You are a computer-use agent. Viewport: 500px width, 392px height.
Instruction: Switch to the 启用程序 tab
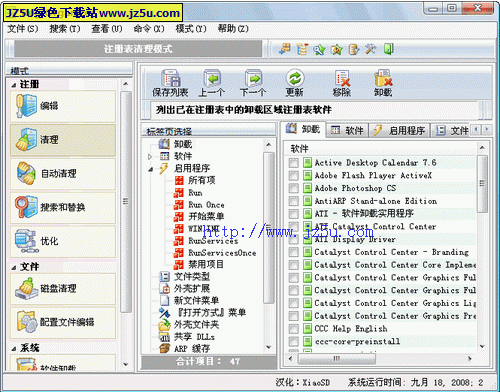399,130
